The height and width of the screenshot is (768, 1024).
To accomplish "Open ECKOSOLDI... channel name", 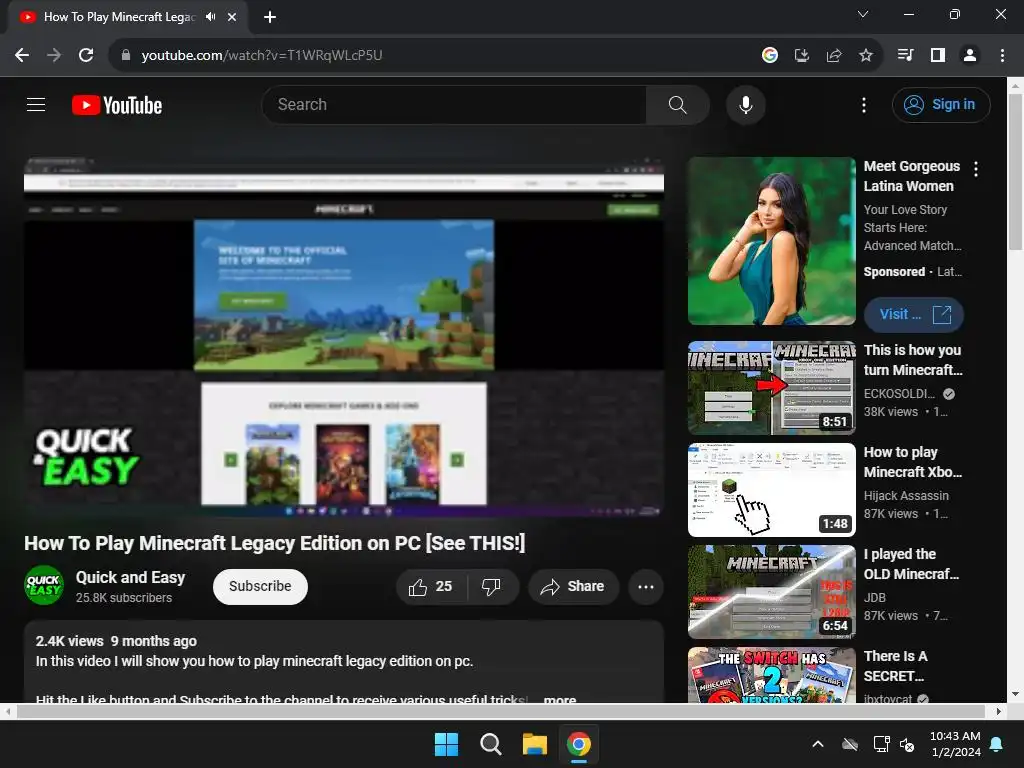I will (x=899, y=394).
